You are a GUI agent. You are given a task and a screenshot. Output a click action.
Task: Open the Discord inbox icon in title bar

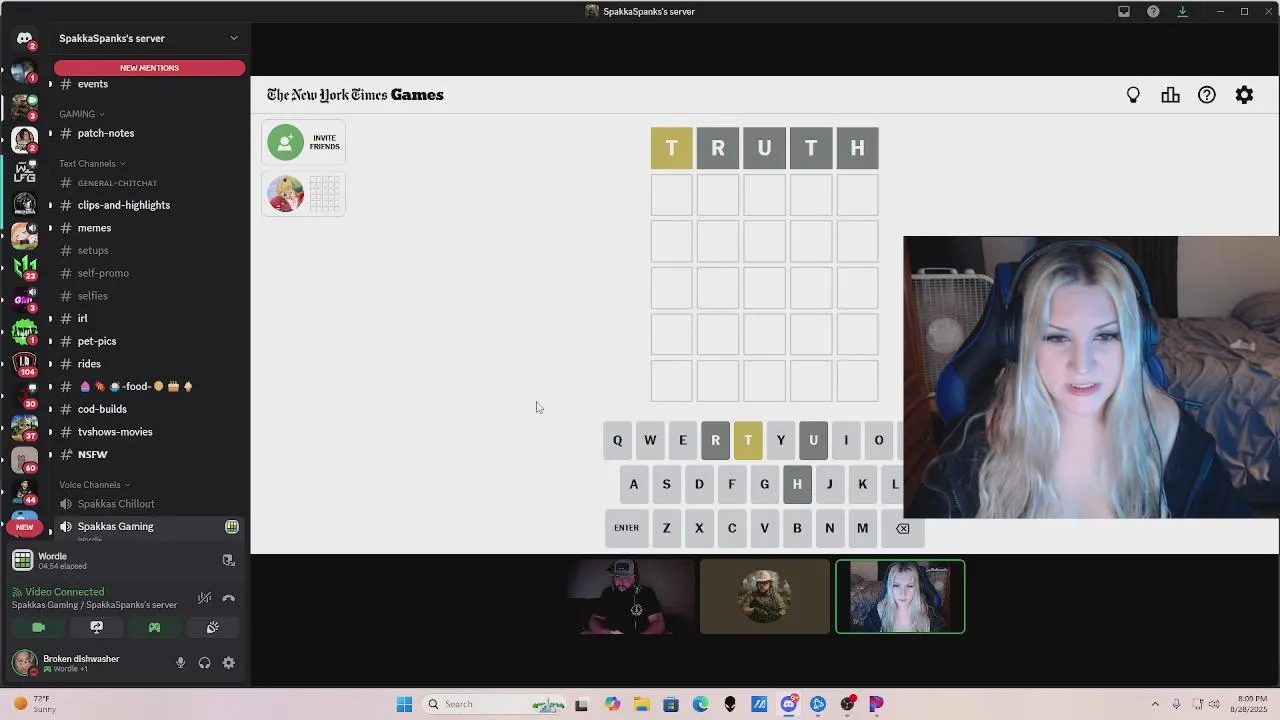click(1124, 12)
